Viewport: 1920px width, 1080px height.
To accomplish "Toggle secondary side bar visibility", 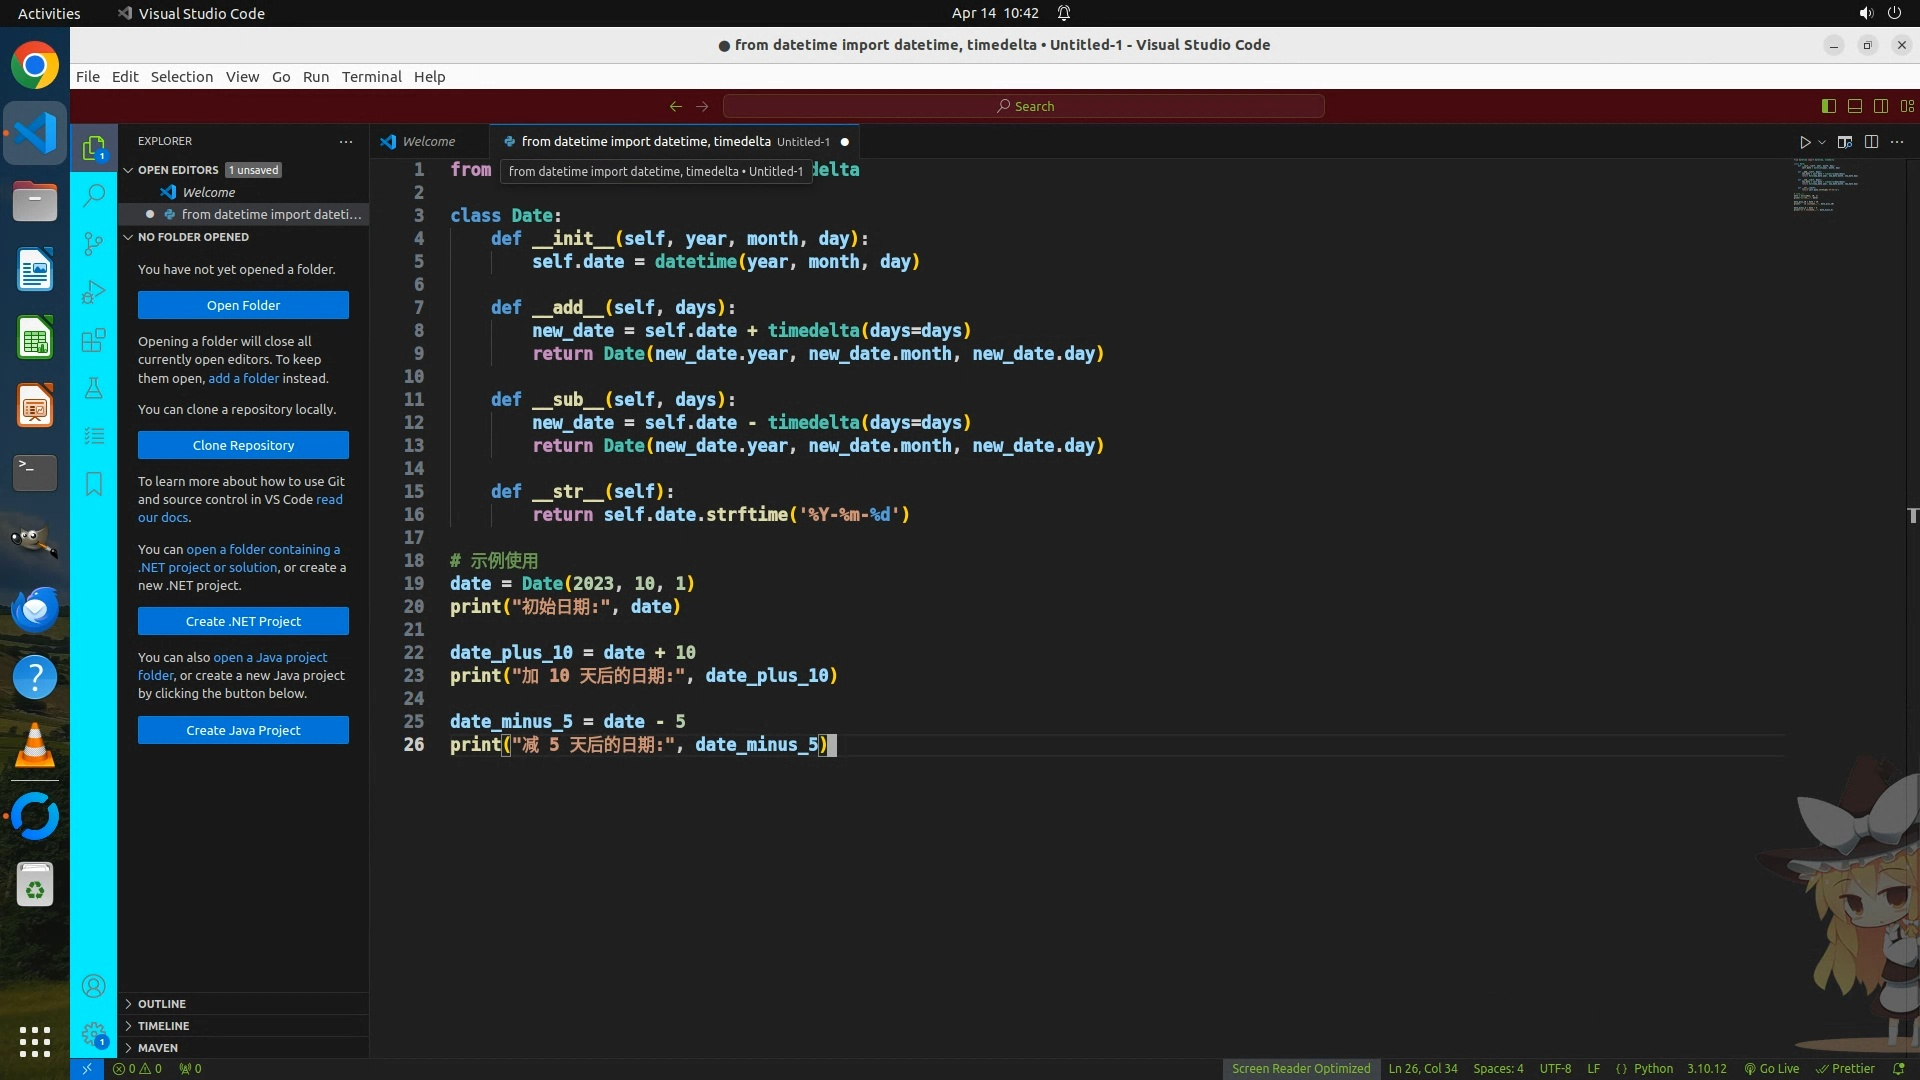I will coord(1881,106).
